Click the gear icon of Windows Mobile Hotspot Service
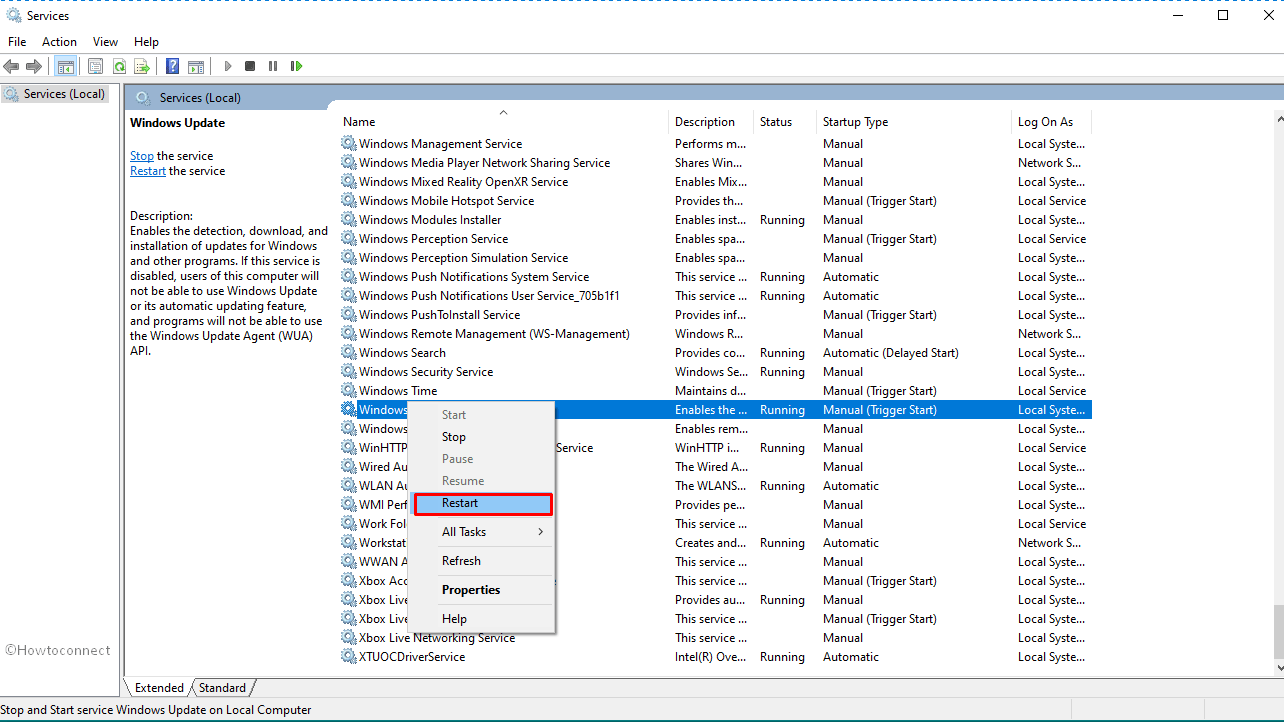Screen dimensions: 1284x722 tap(348, 200)
